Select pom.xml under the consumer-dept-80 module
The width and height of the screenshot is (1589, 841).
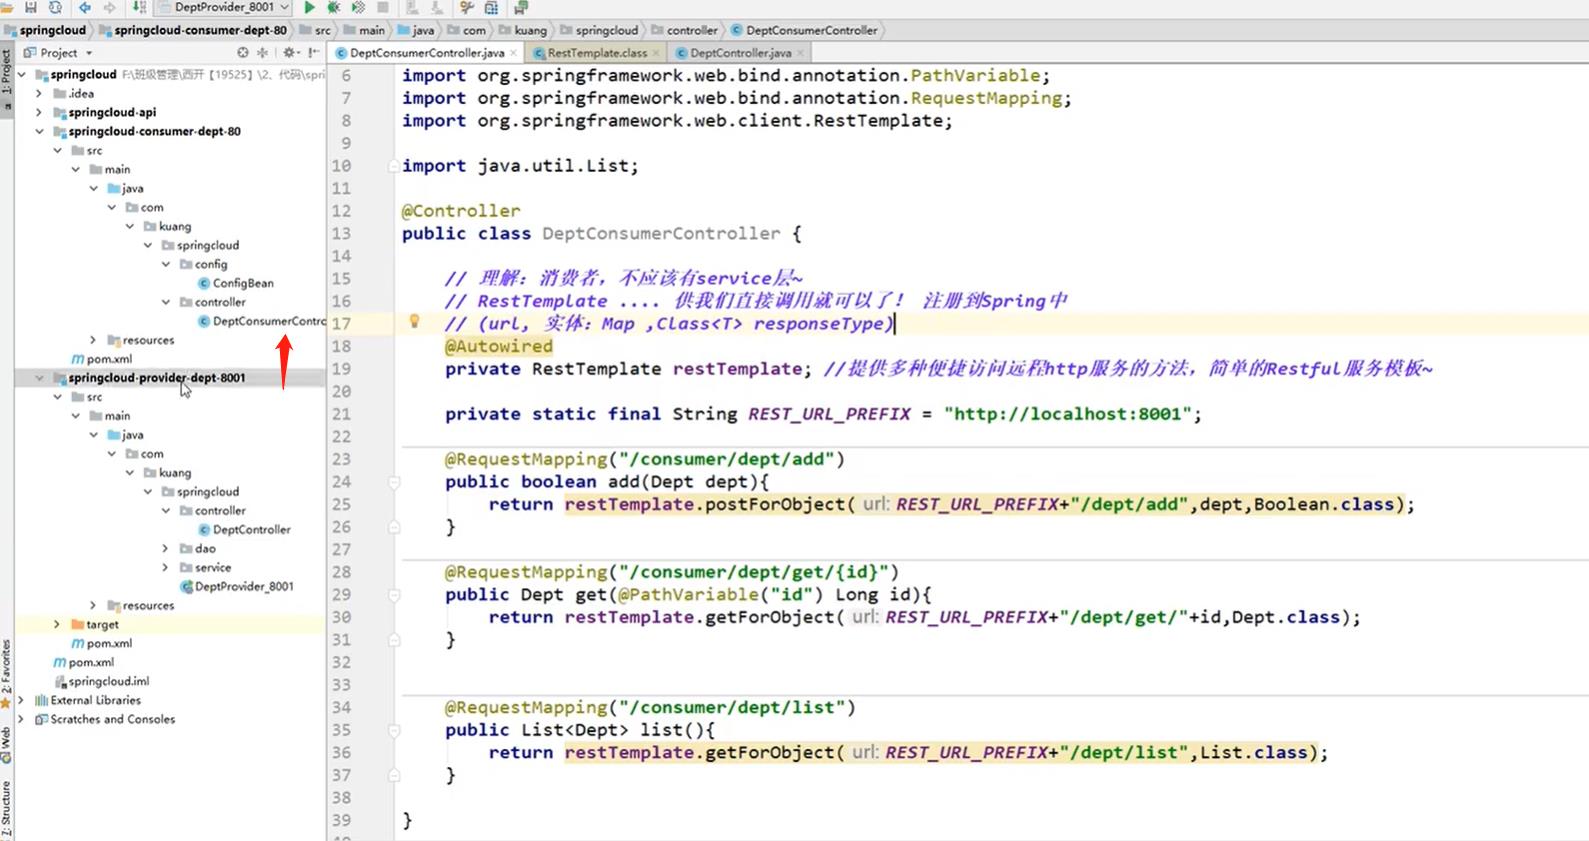click(x=102, y=359)
